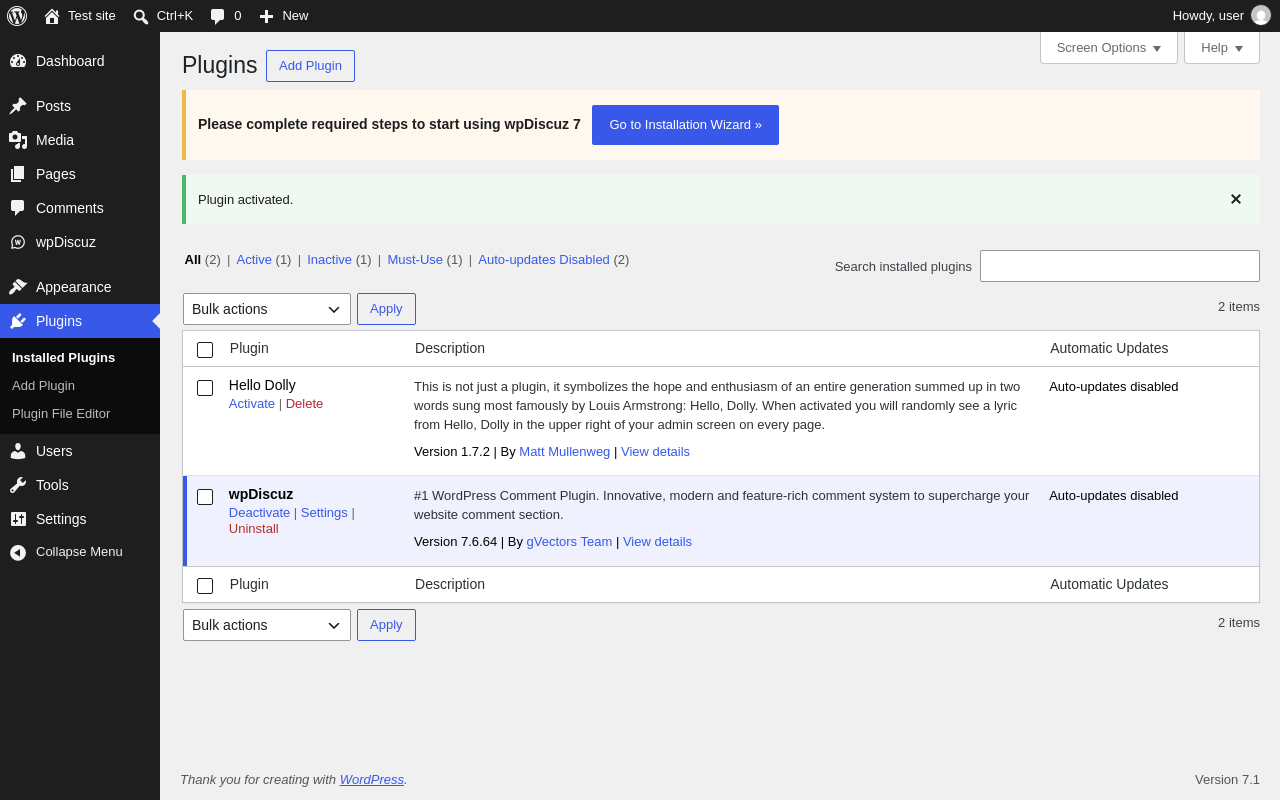1280x800 pixels.
Task: Click the Description column header
Action: click(x=450, y=348)
